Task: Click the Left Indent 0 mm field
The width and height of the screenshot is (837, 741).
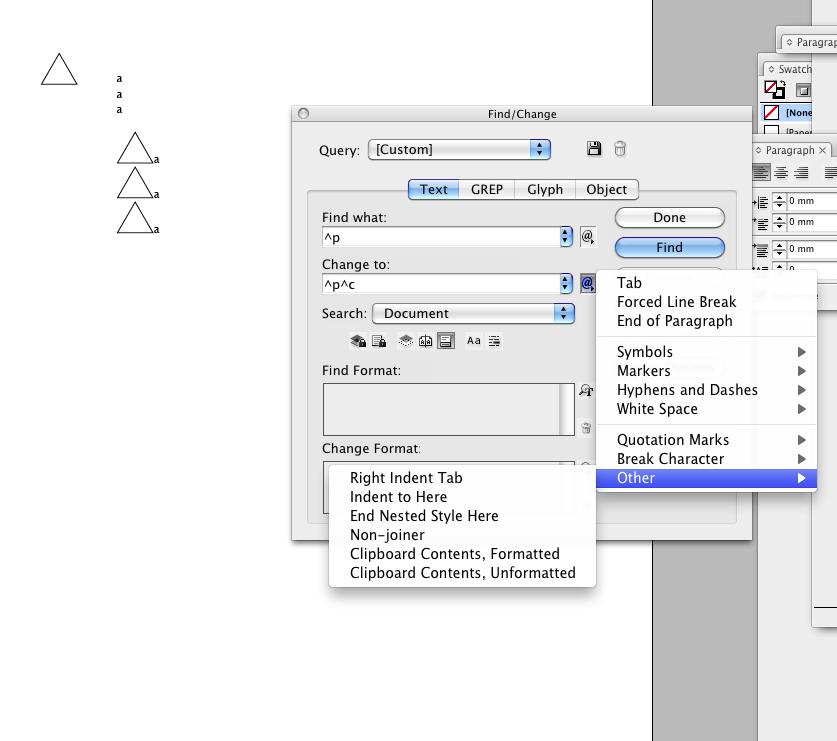Action: click(x=811, y=201)
